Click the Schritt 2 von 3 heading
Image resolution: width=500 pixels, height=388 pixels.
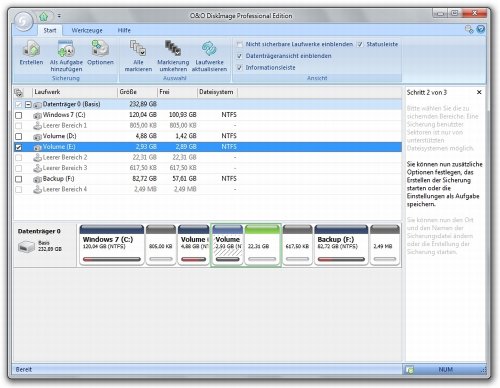coord(426,93)
